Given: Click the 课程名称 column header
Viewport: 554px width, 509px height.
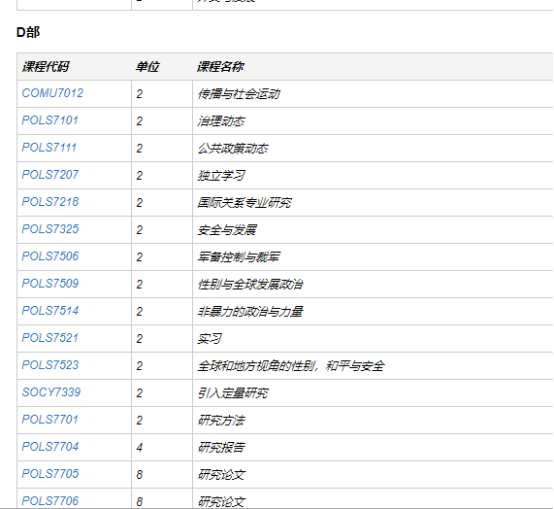Looking at the screenshot, I should 220,67.
